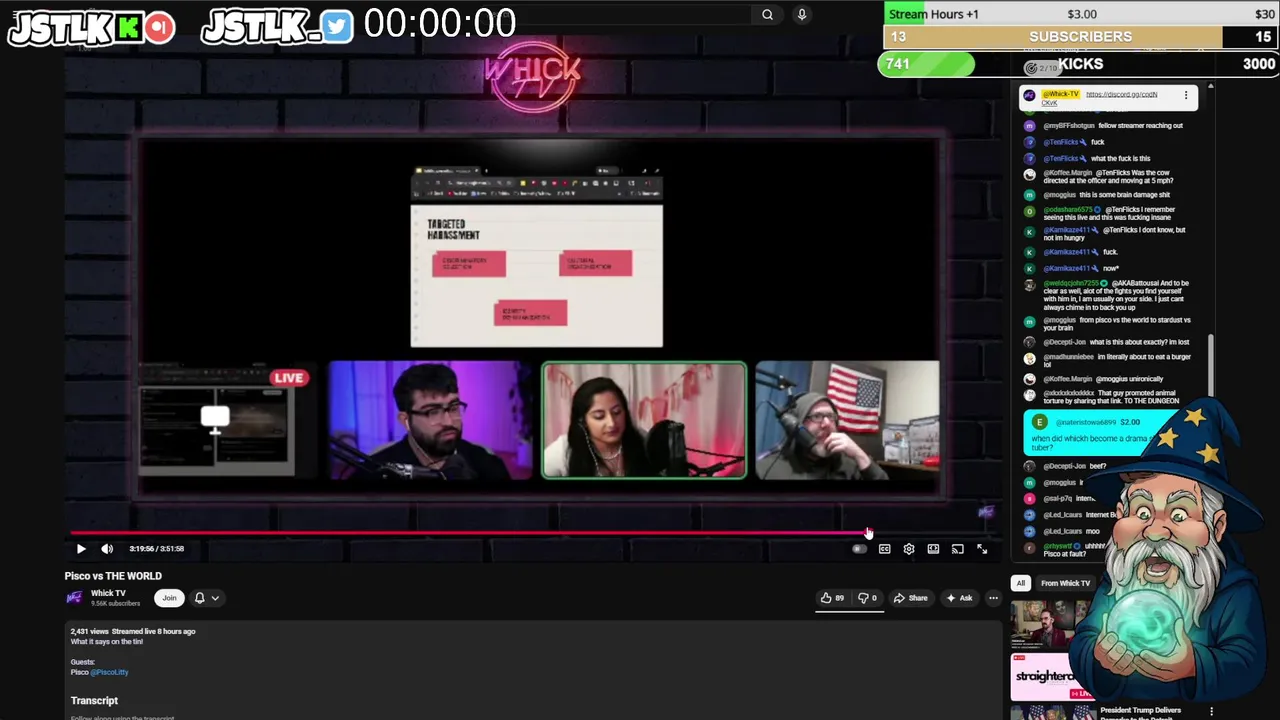
Task: Click the Pisco vs THE WORLD title
Action: 113,576
